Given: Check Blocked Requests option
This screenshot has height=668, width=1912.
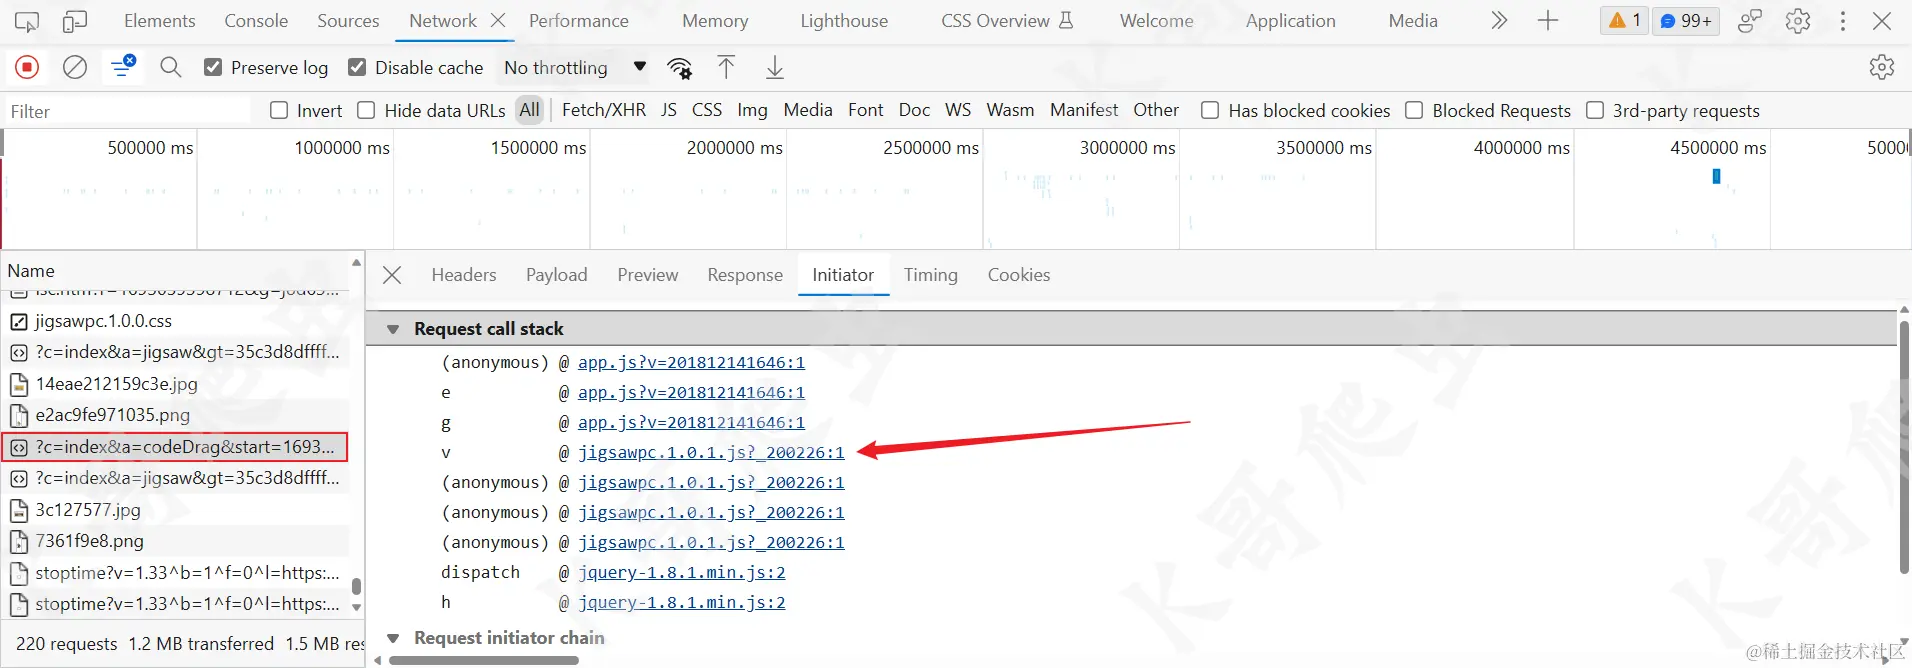Looking at the screenshot, I should tap(1414, 110).
